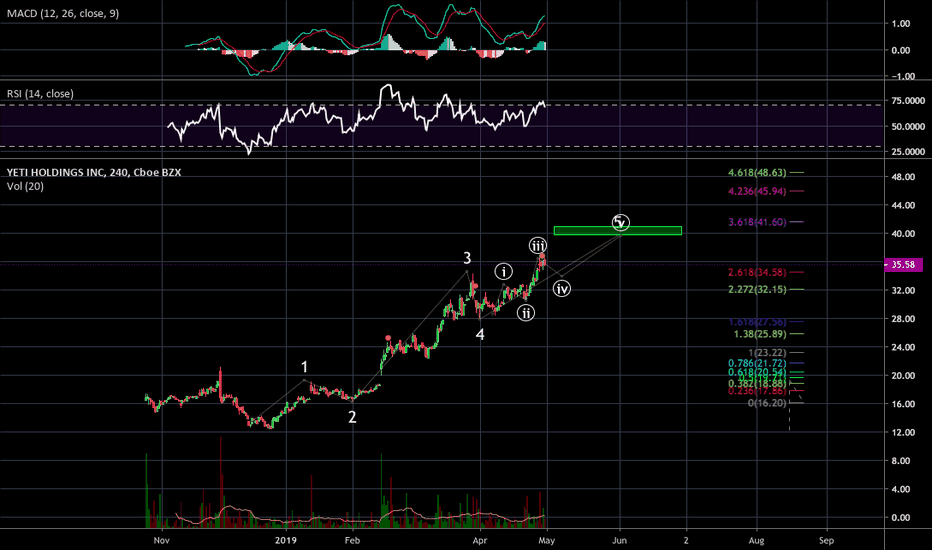The width and height of the screenshot is (932, 550).
Task: Select Fibonacci level 4.236(45.94)
Action: pos(757,191)
